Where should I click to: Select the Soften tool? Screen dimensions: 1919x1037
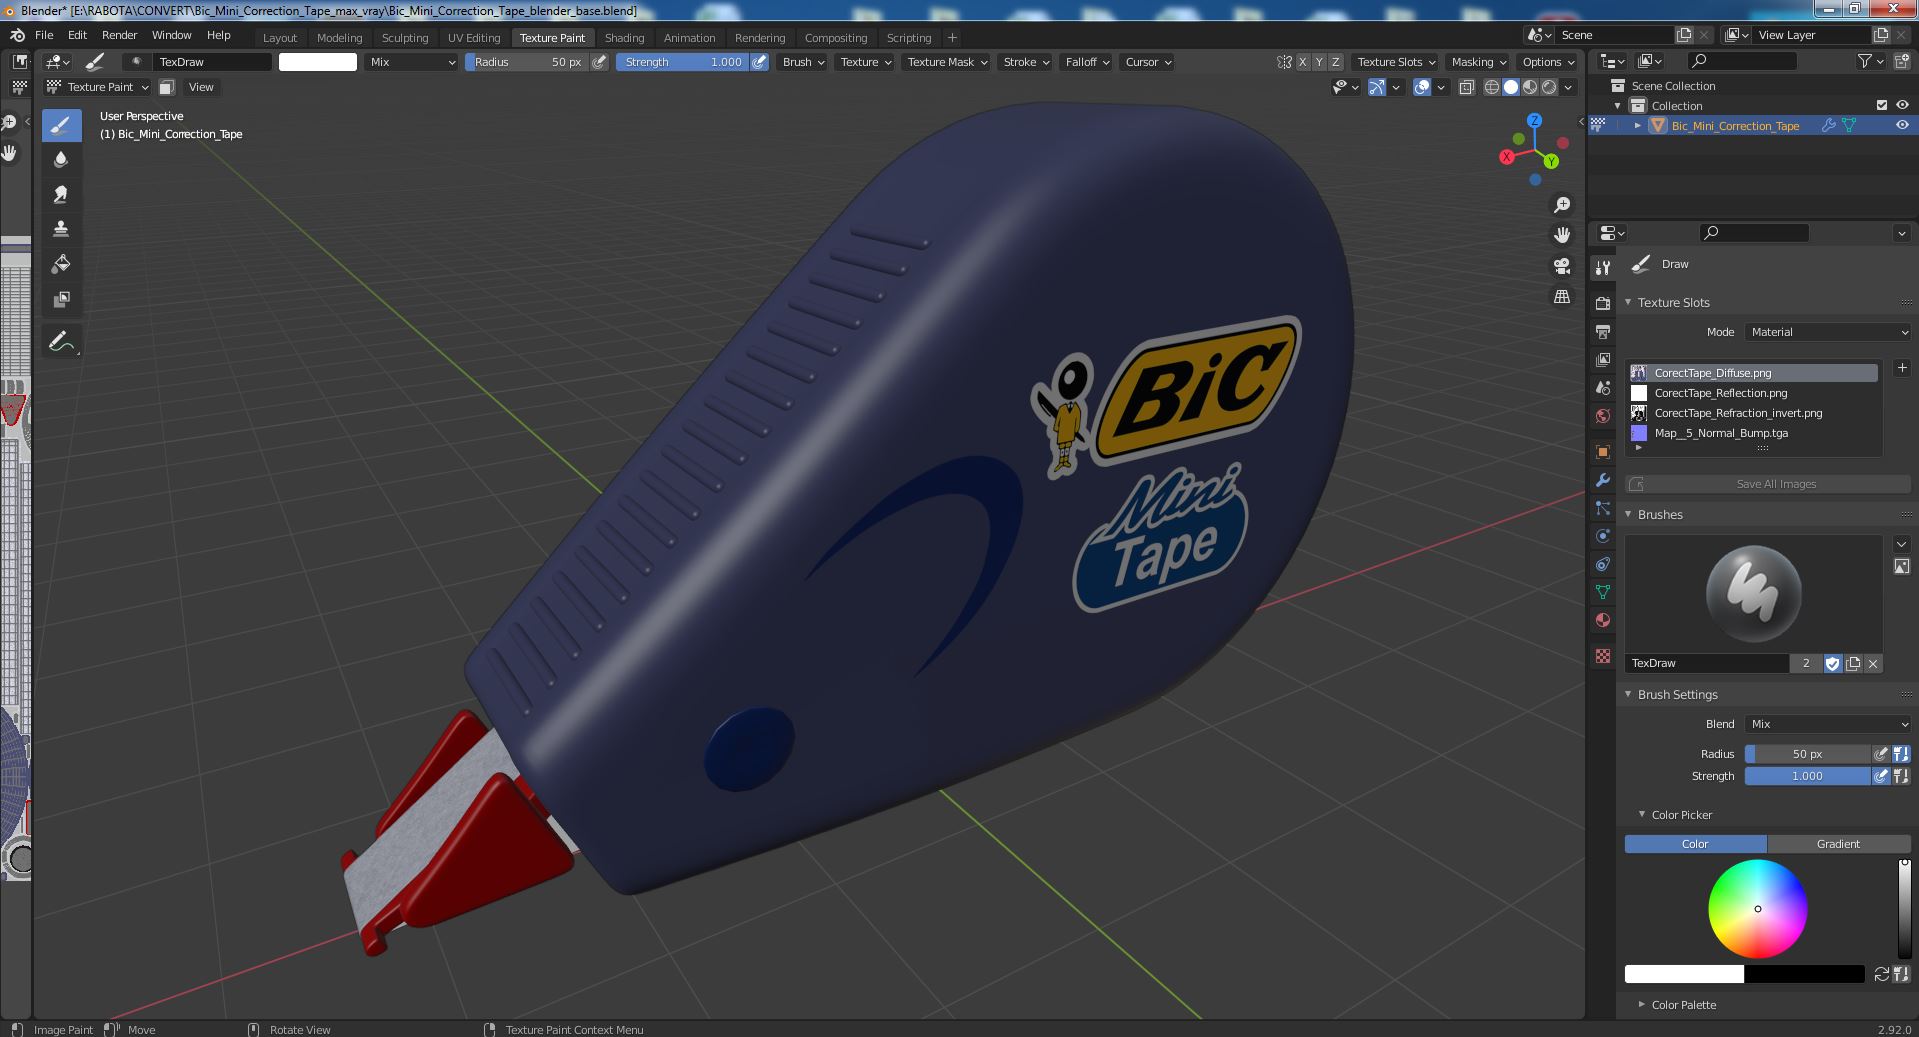tap(61, 160)
